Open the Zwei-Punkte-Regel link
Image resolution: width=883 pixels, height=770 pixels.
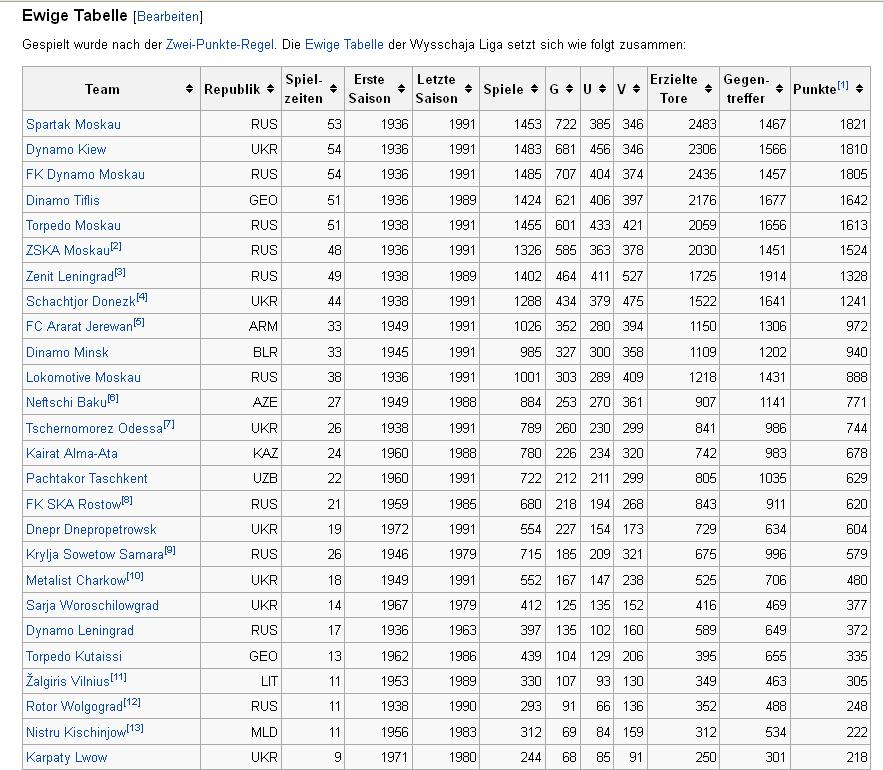220,44
